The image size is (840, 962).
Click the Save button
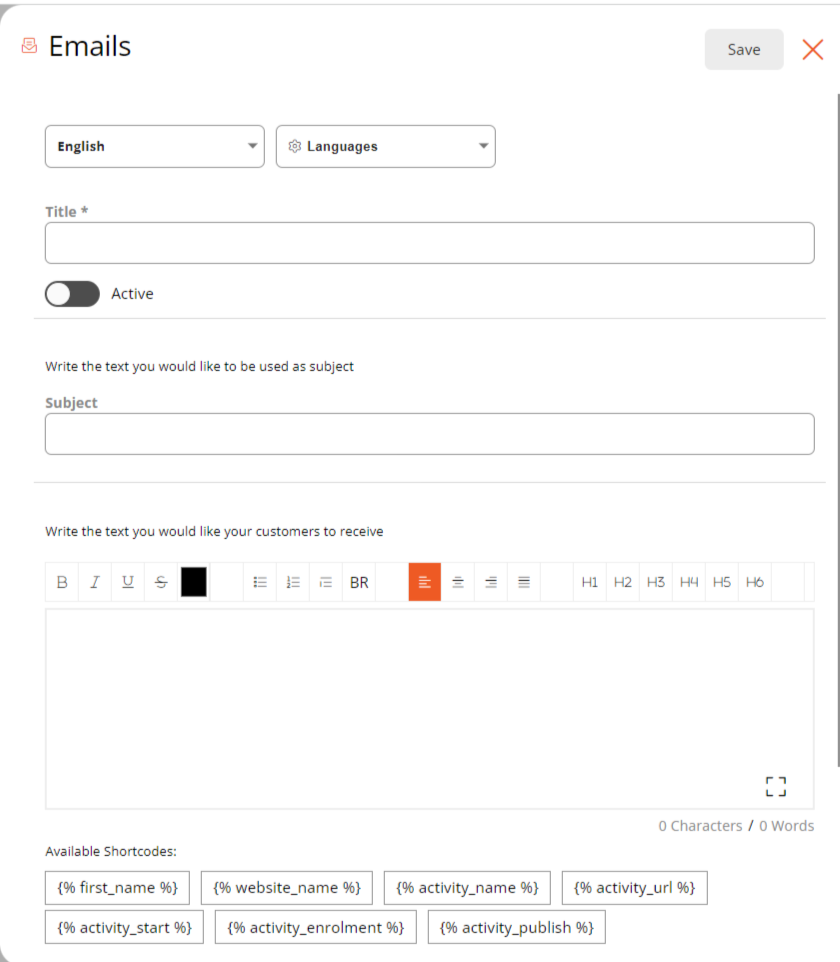[744, 49]
